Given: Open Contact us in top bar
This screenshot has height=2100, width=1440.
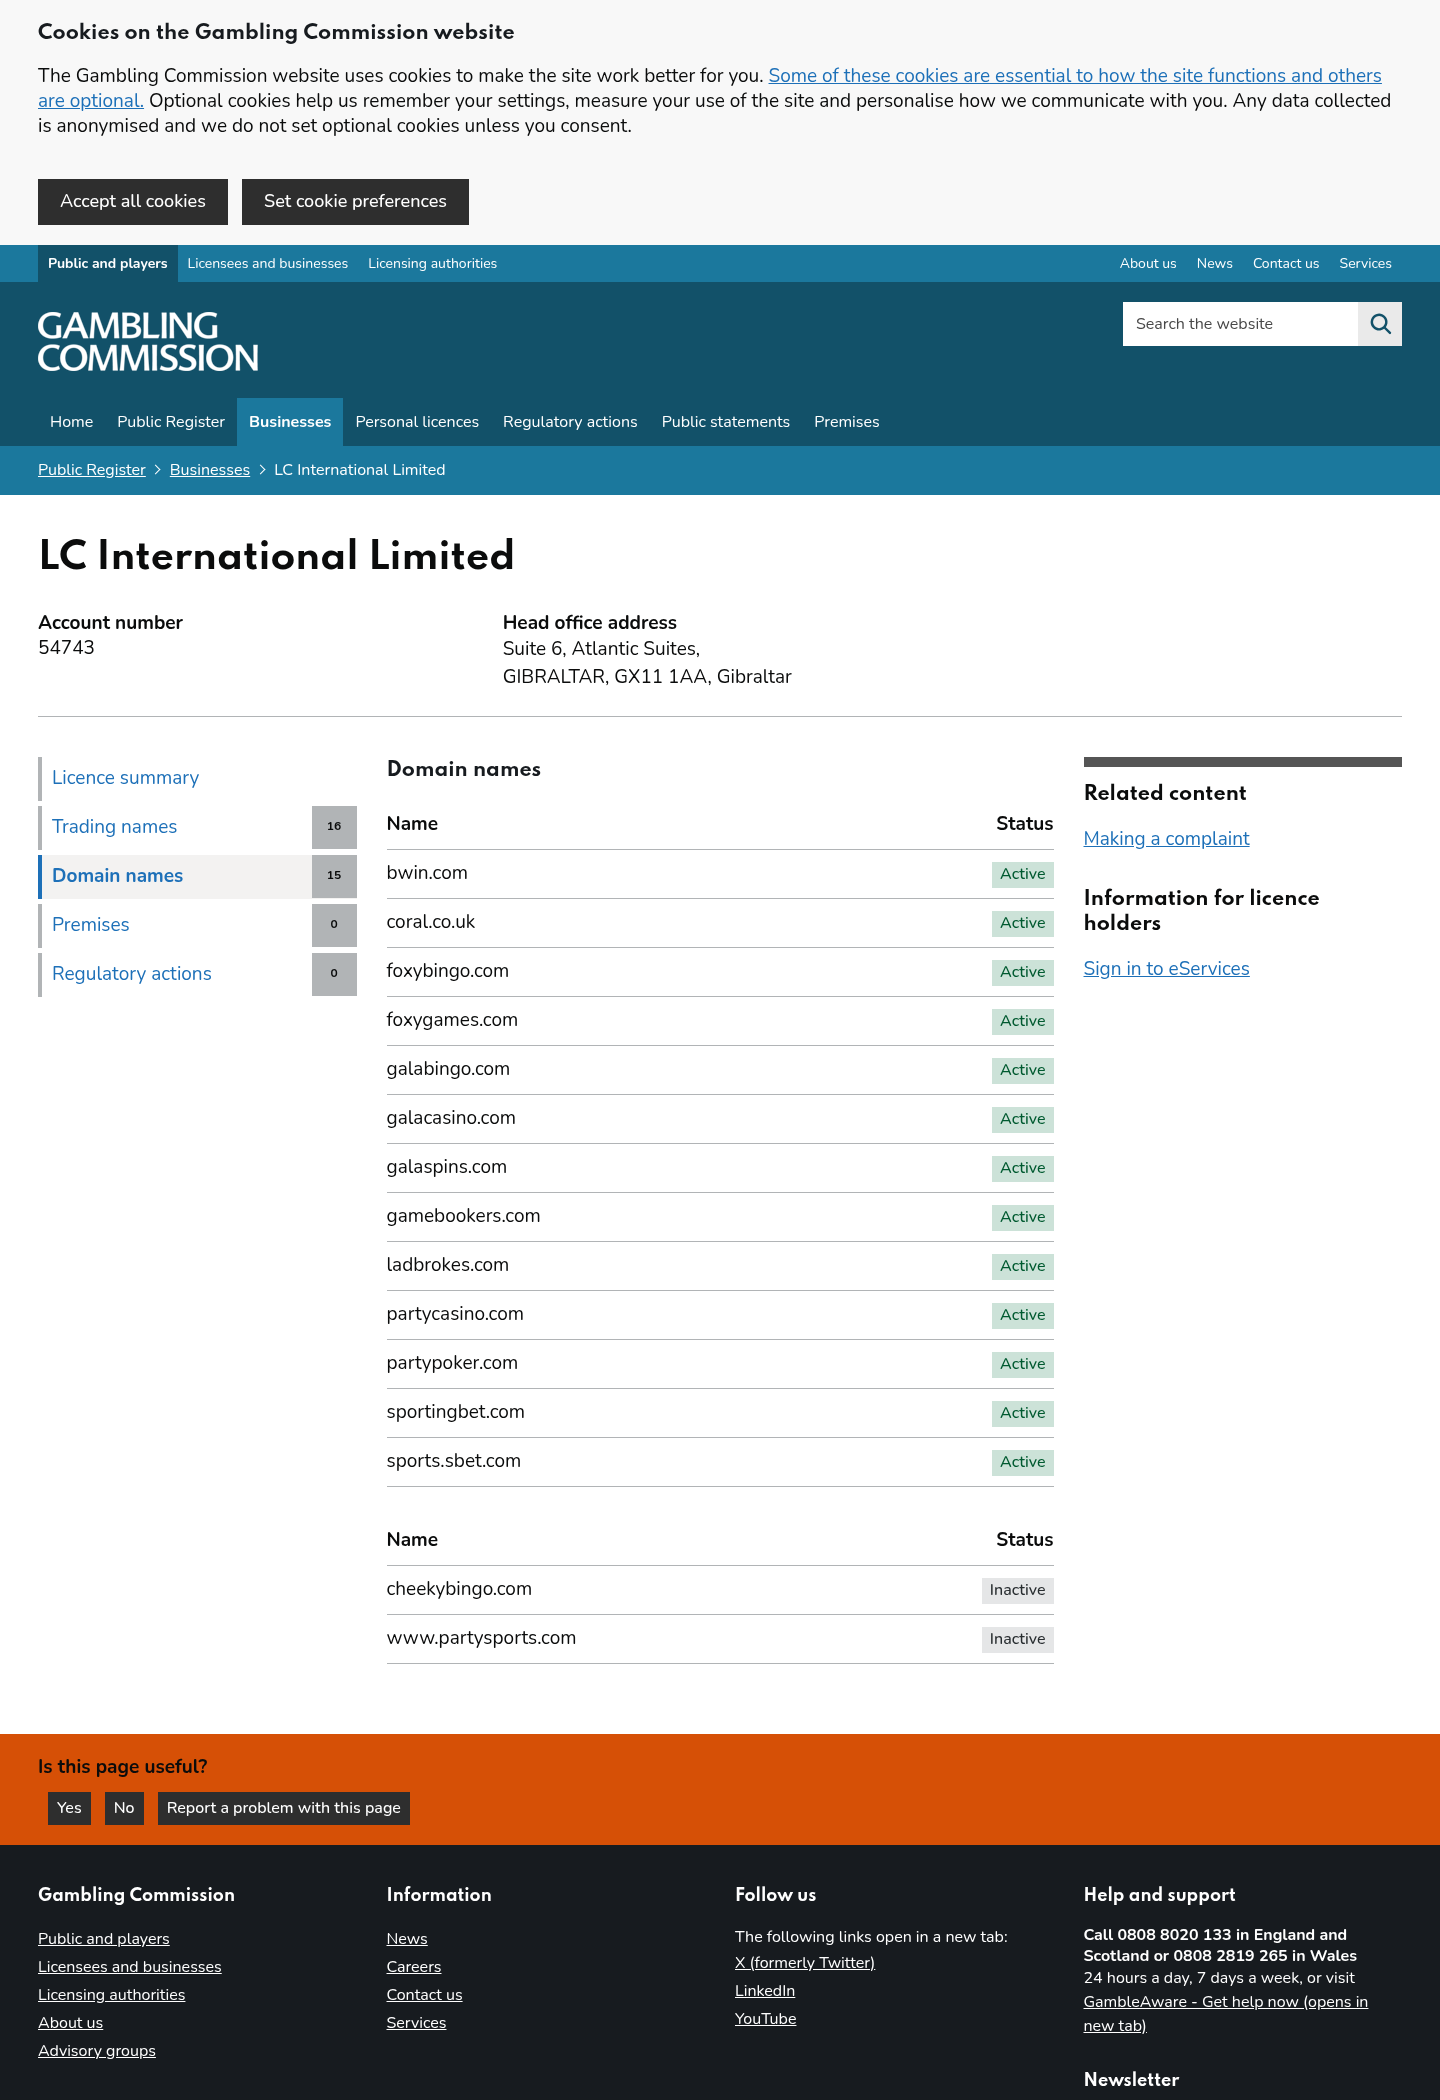Looking at the screenshot, I should (1286, 264).
